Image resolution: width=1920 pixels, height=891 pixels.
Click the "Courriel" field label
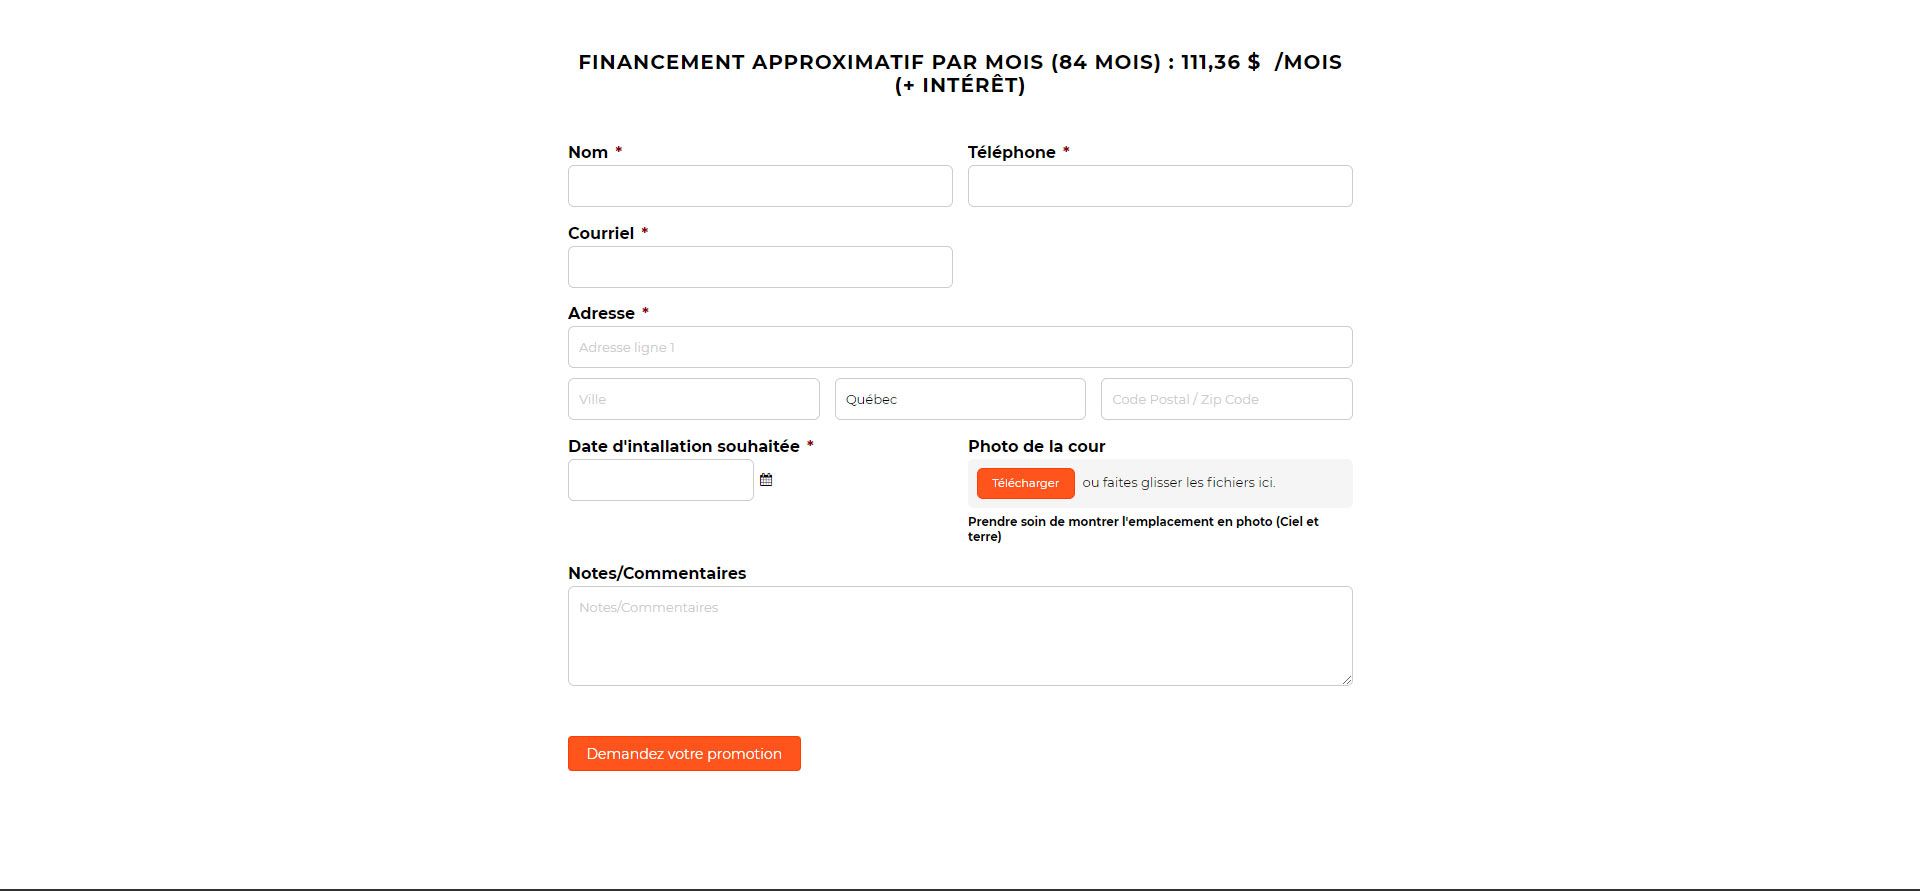pyautogui.click(x=601, y=233)
